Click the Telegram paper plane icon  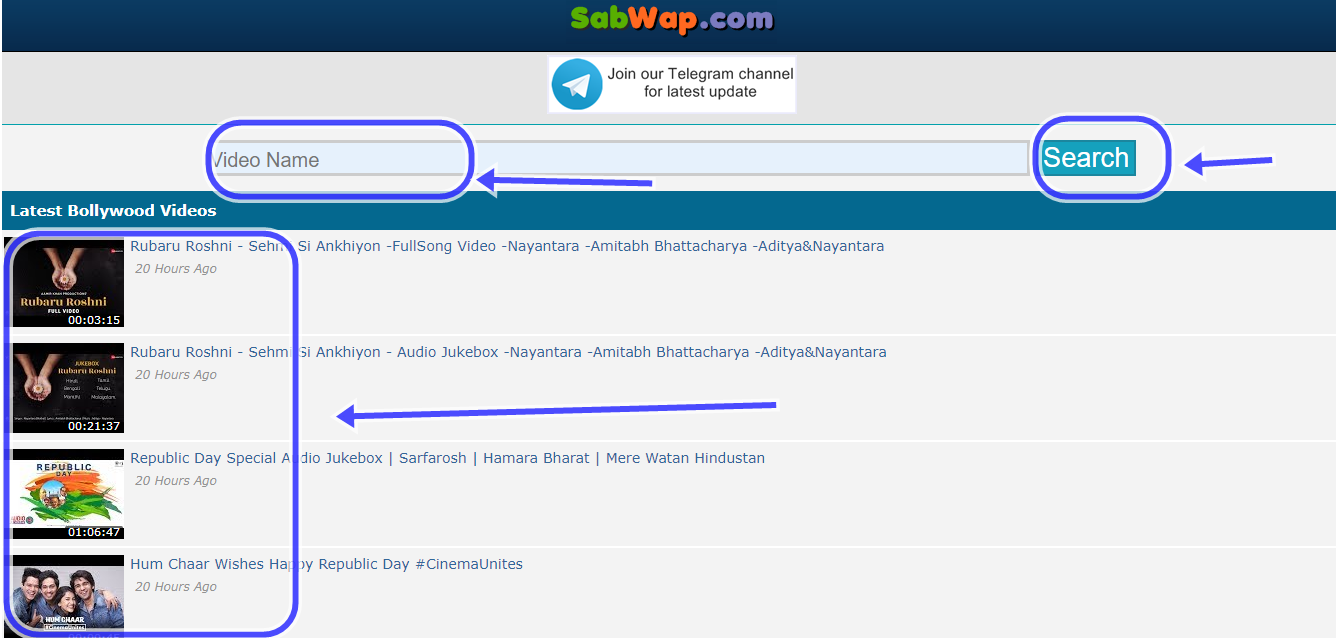577,84
